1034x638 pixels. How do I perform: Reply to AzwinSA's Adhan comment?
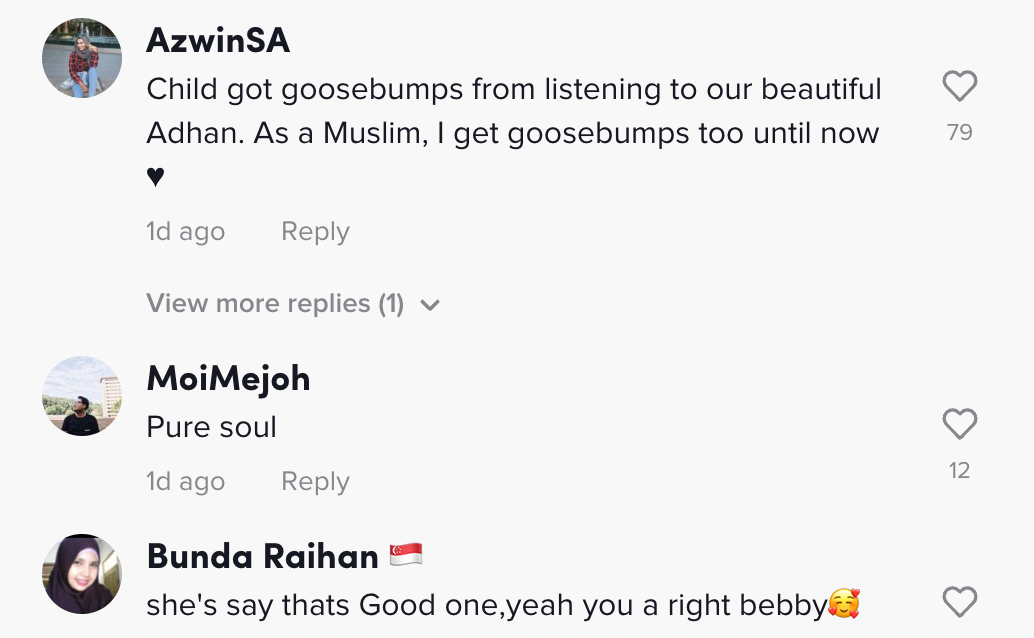315,232
